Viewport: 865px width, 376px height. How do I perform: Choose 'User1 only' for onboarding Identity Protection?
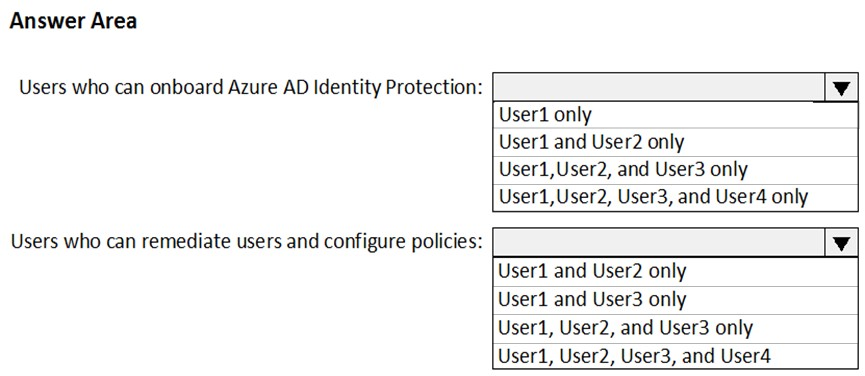pos(675,115)
